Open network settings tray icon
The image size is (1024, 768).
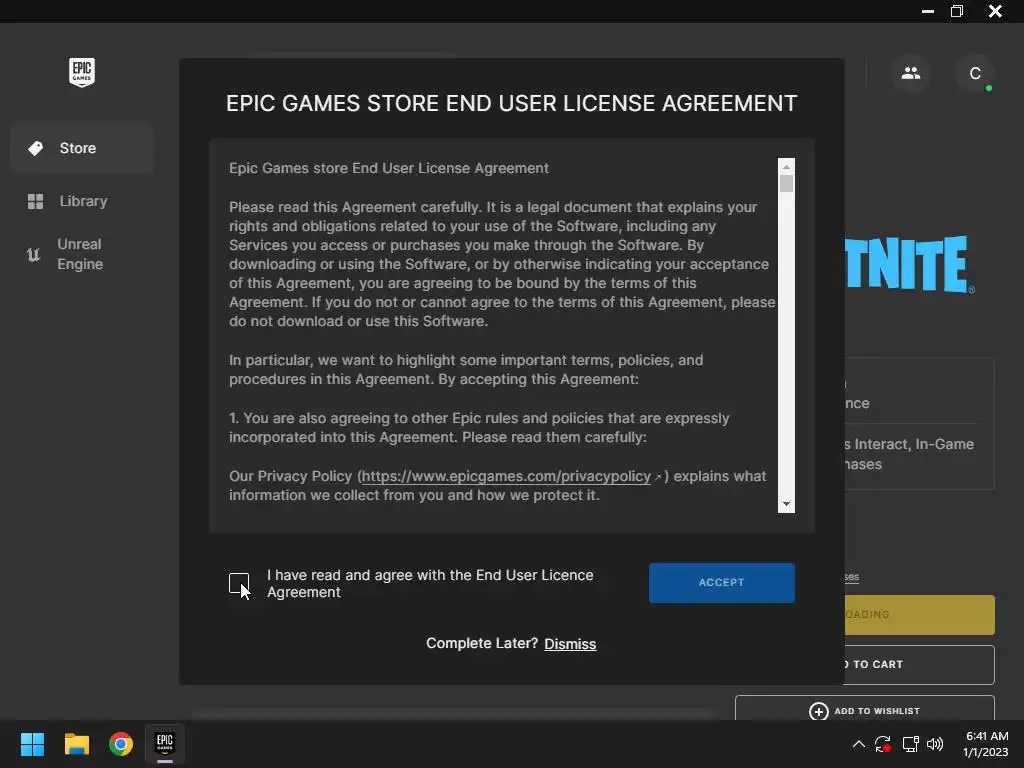coord(910,744)
